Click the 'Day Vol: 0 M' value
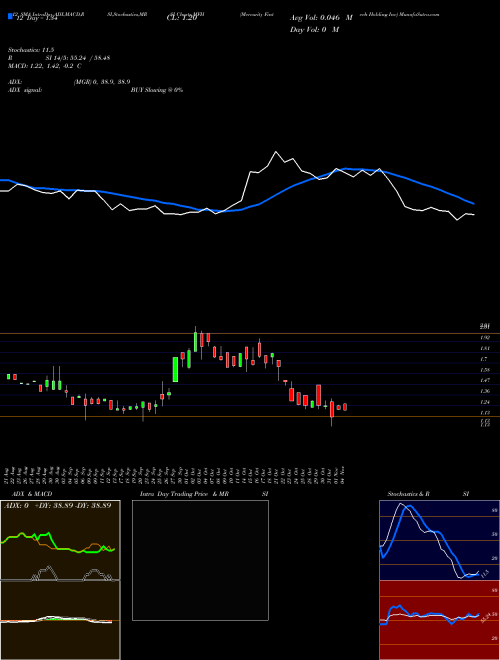Image resolution: width=500 pixels, height=660 pixels. [x=314, y=30]
